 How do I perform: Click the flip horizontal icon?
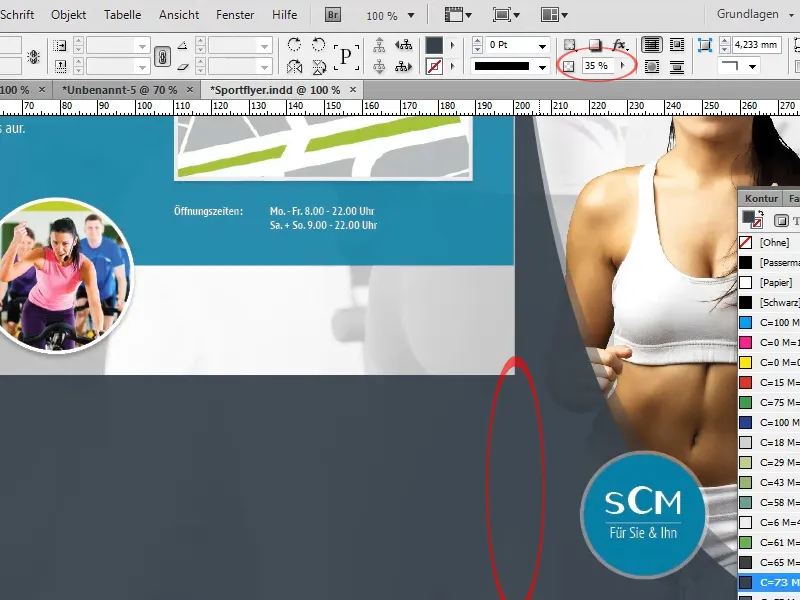294,66
